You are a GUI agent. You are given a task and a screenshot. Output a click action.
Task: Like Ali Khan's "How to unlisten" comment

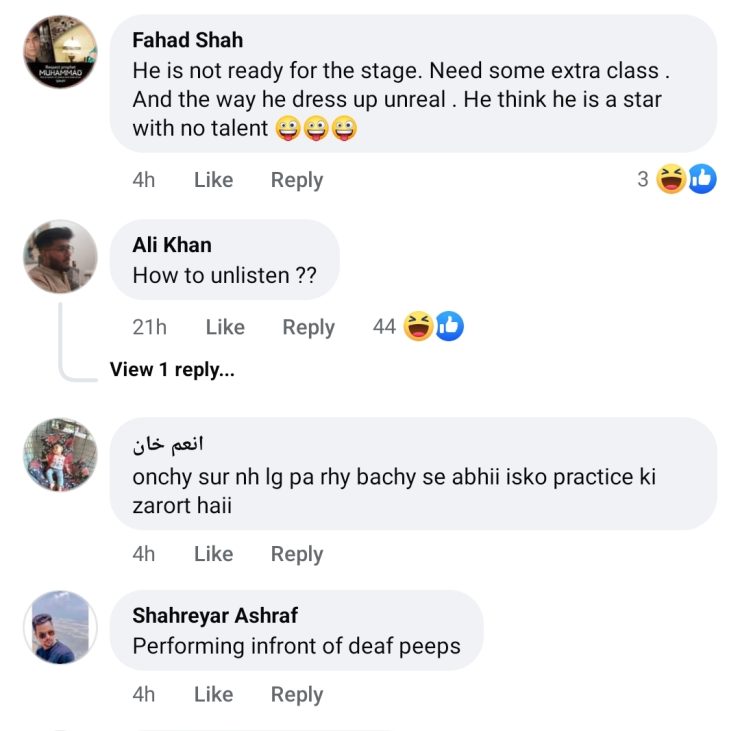pyautogui.click(x=225, y=327)
